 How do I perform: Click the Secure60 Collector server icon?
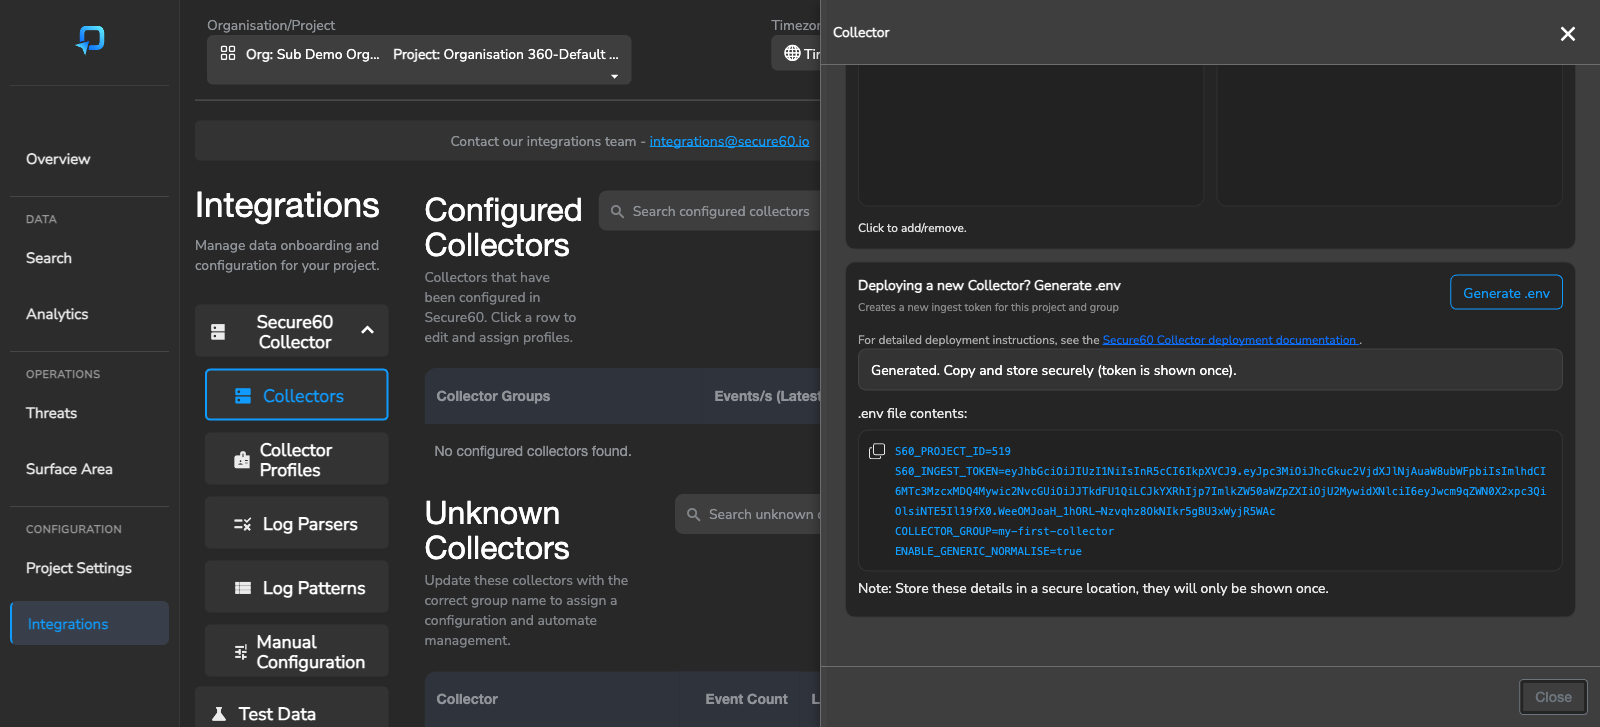point(218,332)
